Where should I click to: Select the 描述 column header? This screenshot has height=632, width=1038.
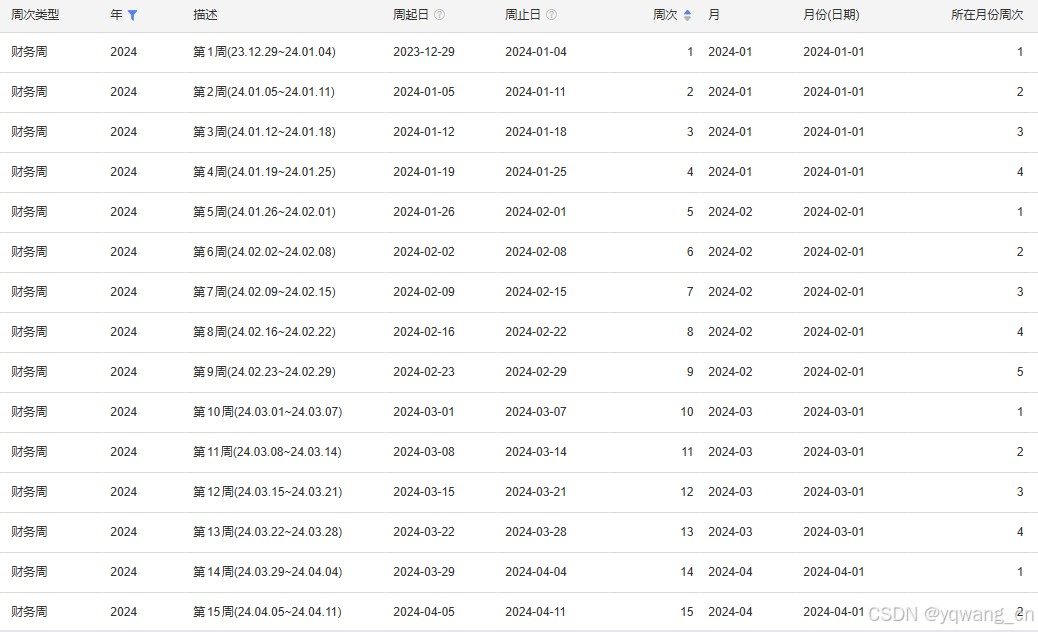pos(205,15)
